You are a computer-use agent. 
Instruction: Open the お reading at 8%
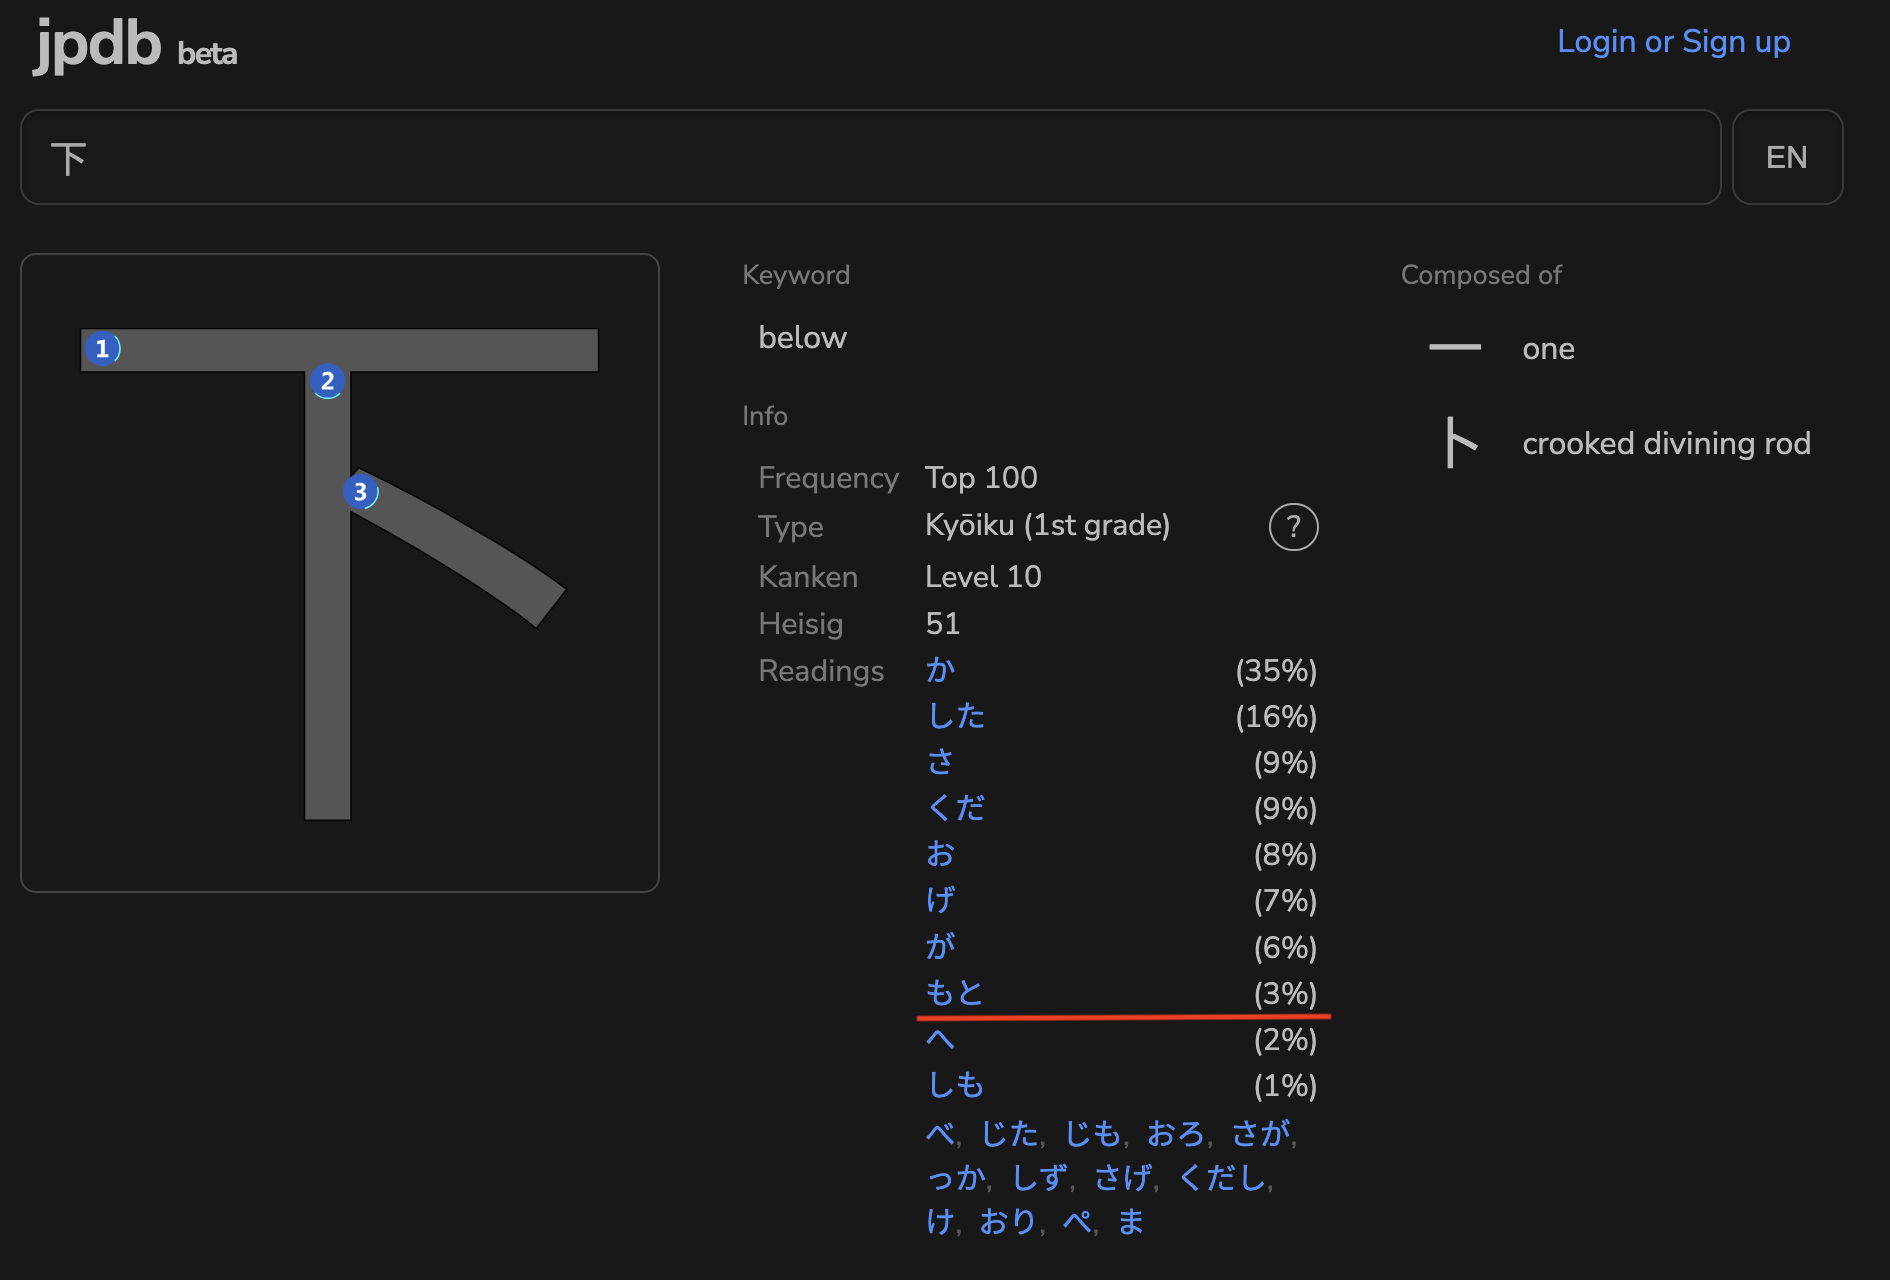(x=940, y=854)
